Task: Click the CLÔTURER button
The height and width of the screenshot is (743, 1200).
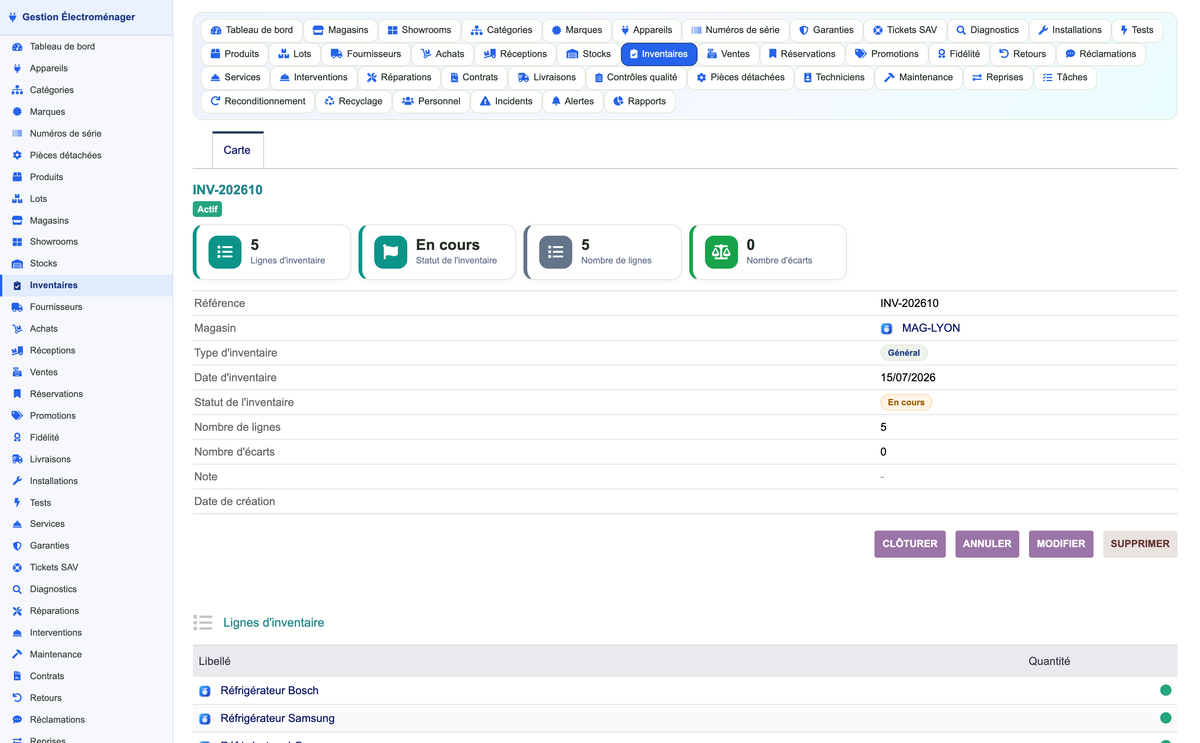Action: coord(910,544)
